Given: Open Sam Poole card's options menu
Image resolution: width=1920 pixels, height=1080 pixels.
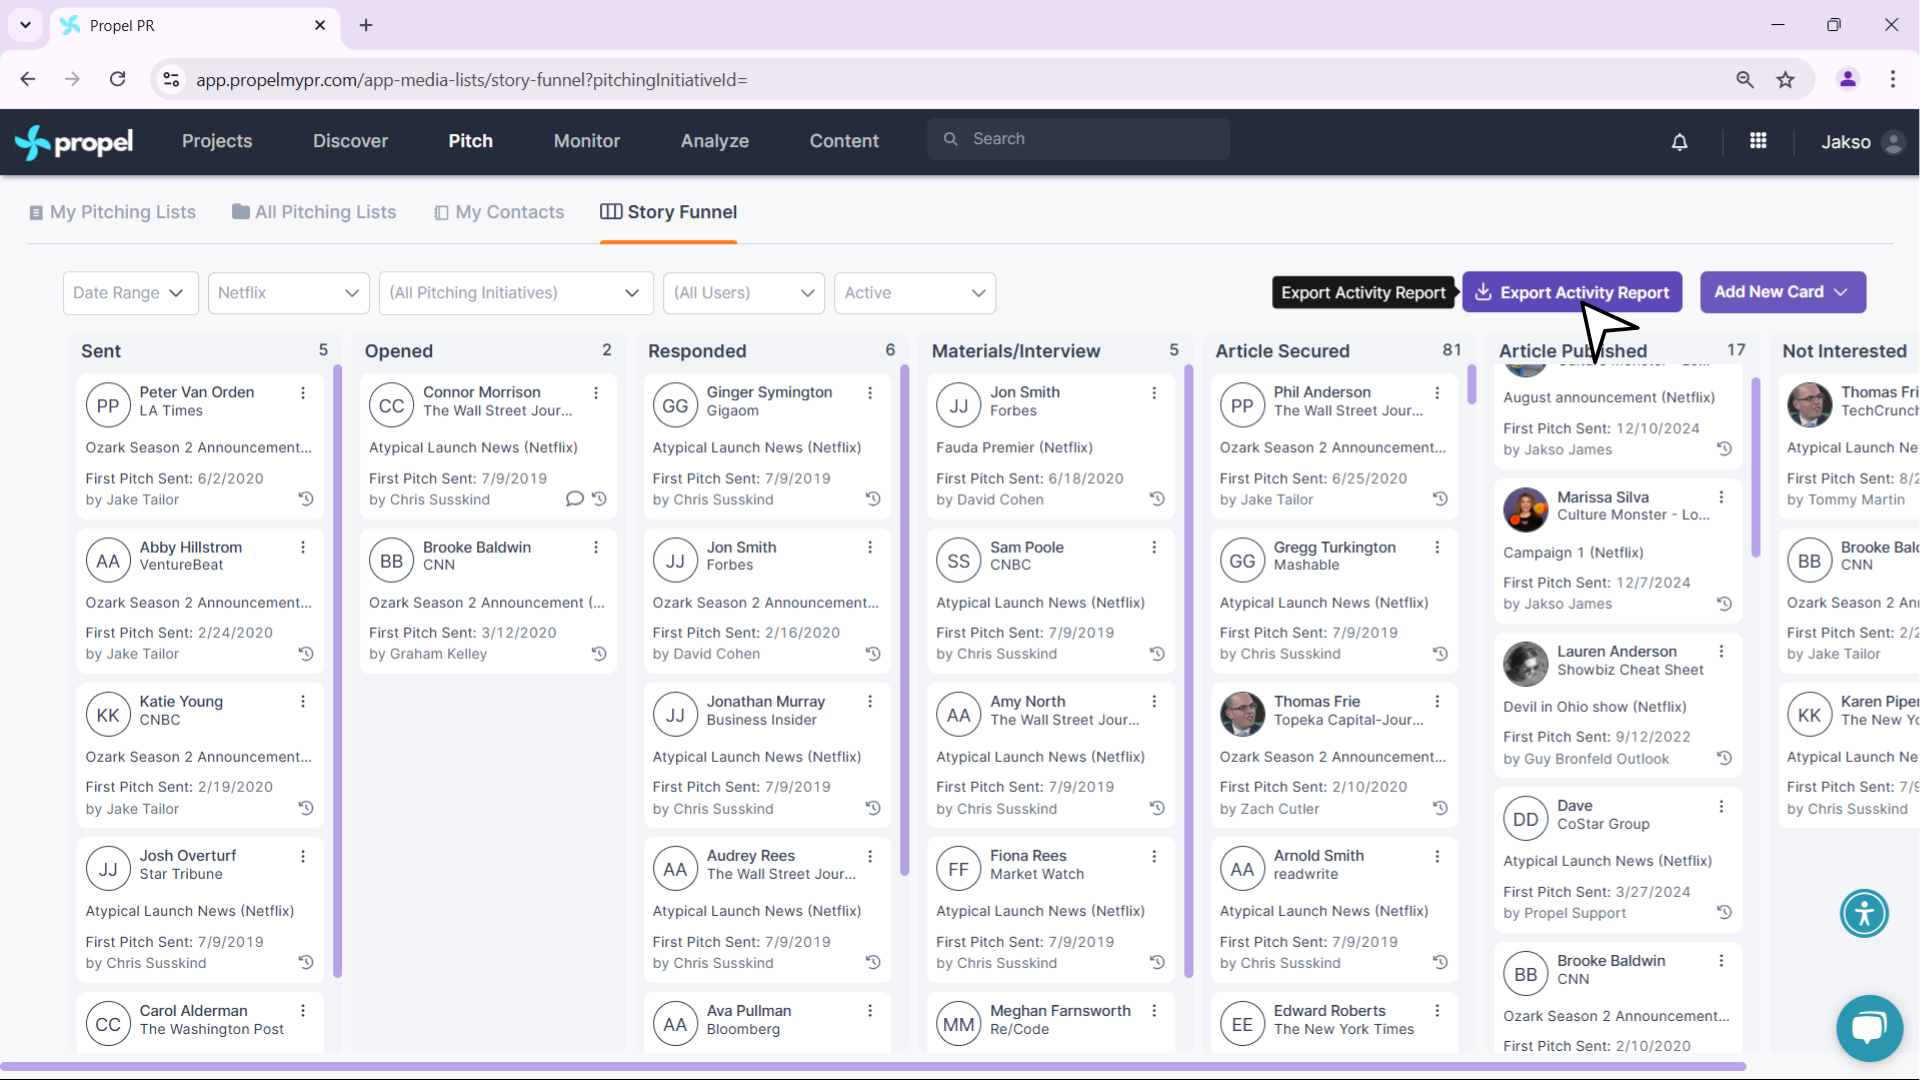Looking at the screenshot, I should pyautogui.click(x=1154, y=548).
